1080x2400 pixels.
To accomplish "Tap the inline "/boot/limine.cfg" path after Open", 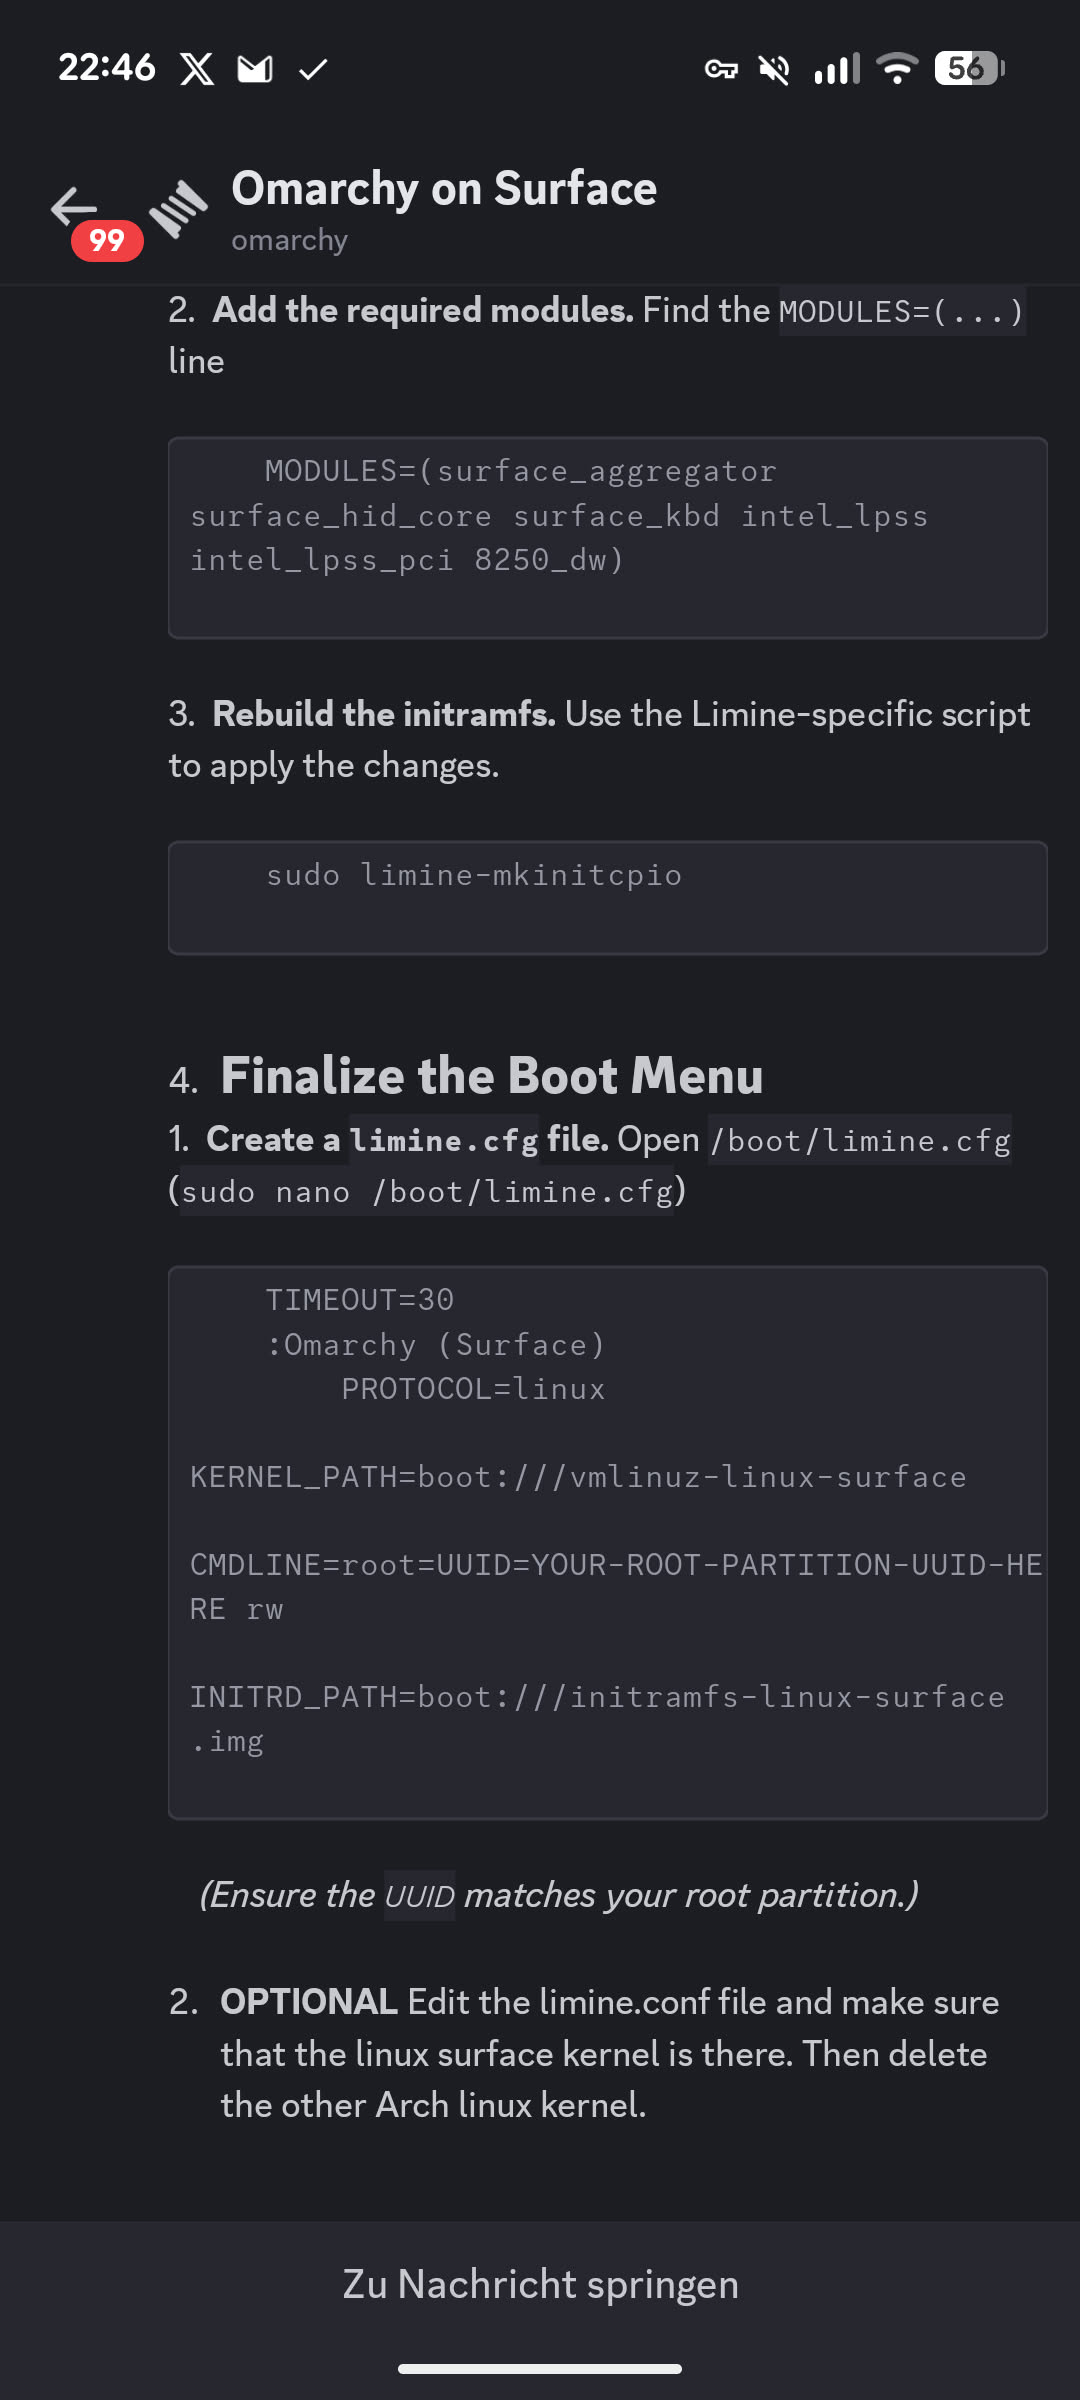I will [860, 1140].
